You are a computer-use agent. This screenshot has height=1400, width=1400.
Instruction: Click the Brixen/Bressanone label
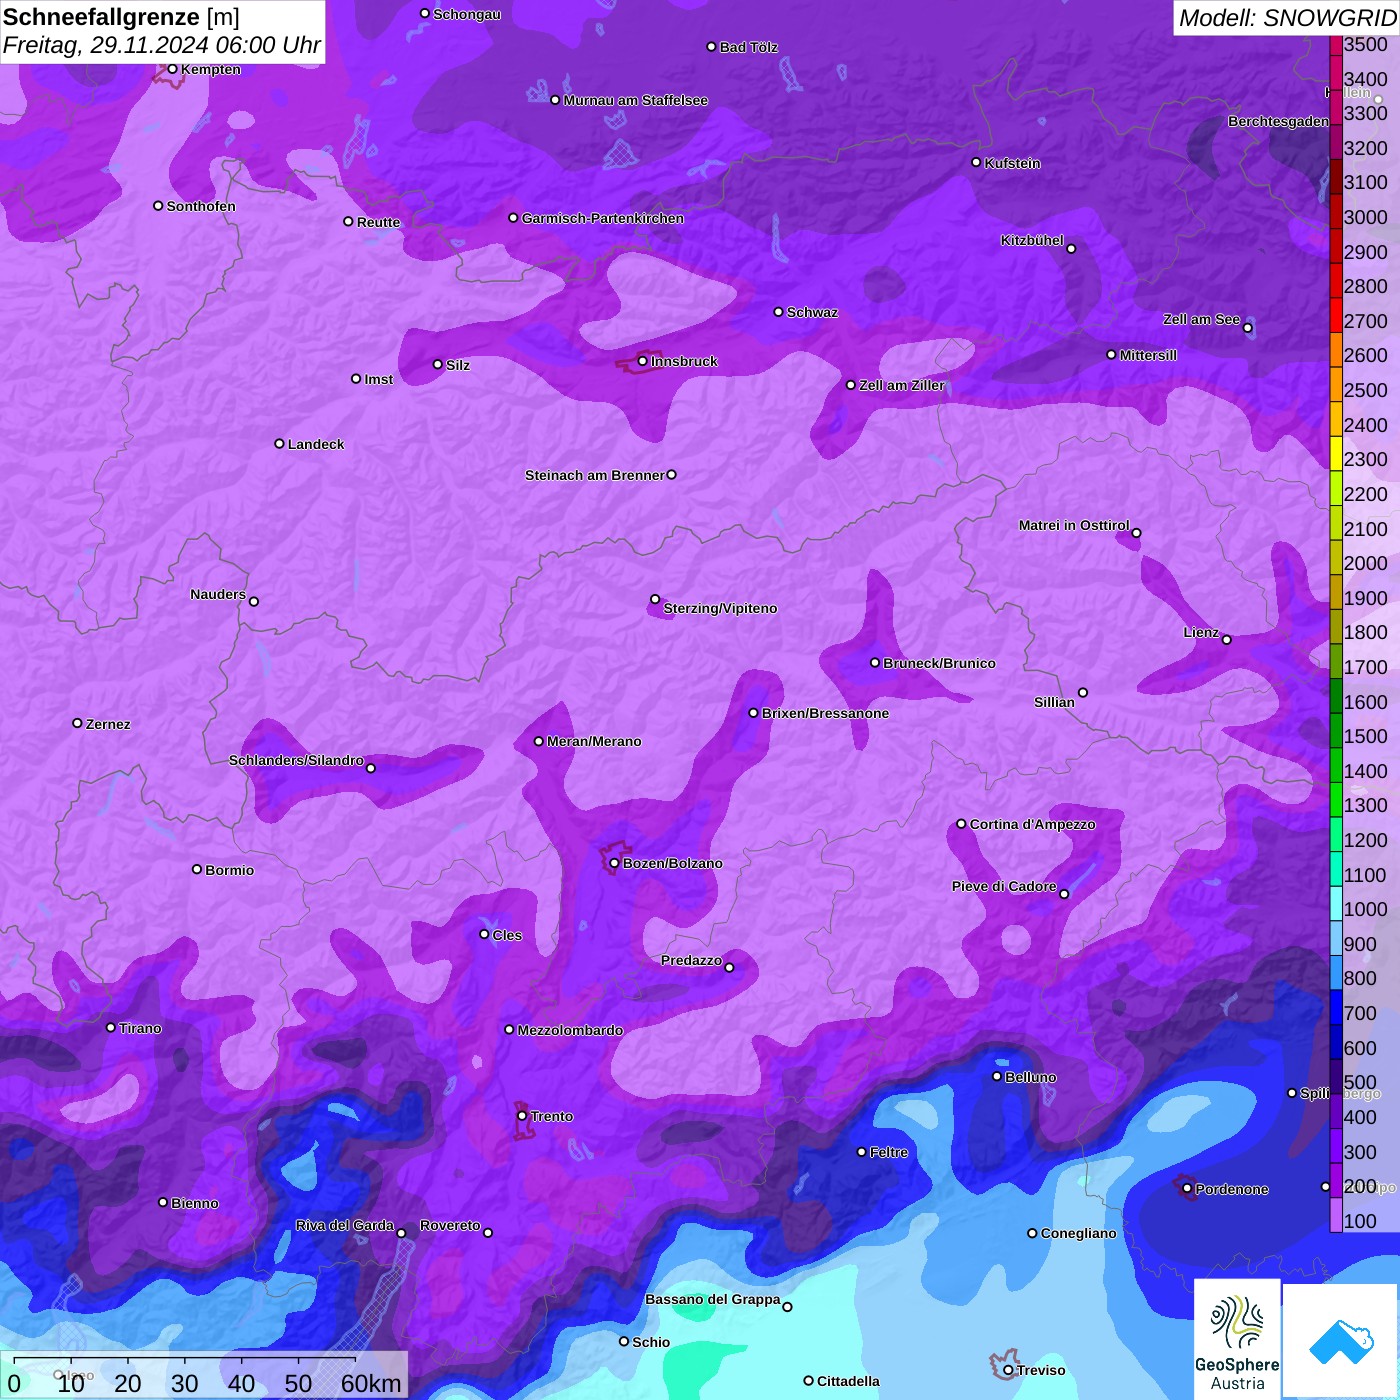pos(825,713)
